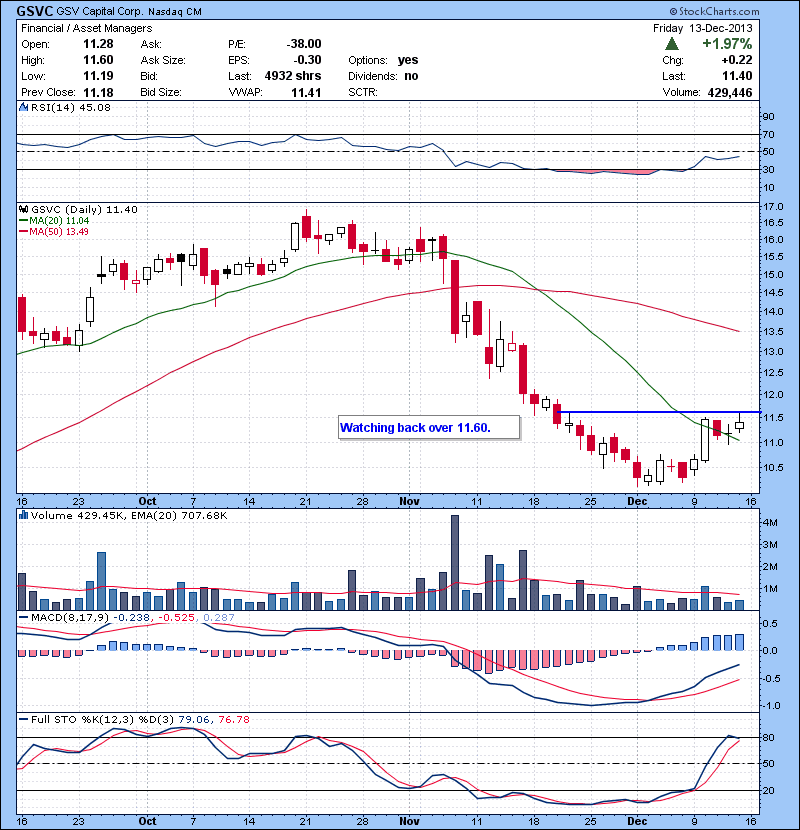Click the P/E value -38.00
Viewport: 800px width, 830px height.
tap(304, 44)
